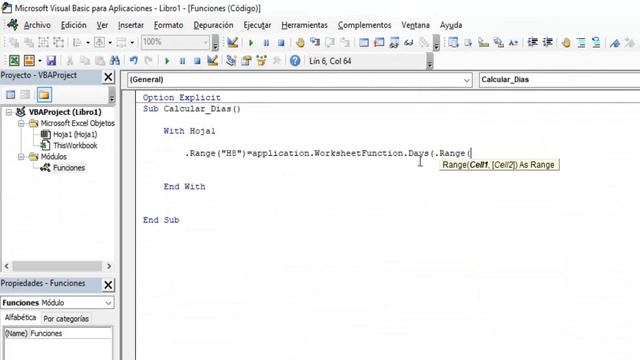Click the 'With Hoja1' code line
Viewport: 640px width, 360px height.
coord(189,131)
